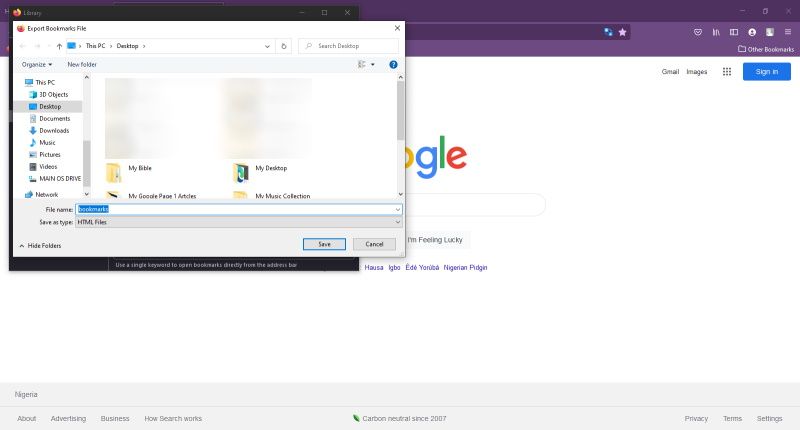Image resolution: width=800 pixels, height=430 pixels.
Task: Select Network in the folder tree
Action: pos(46,194)
